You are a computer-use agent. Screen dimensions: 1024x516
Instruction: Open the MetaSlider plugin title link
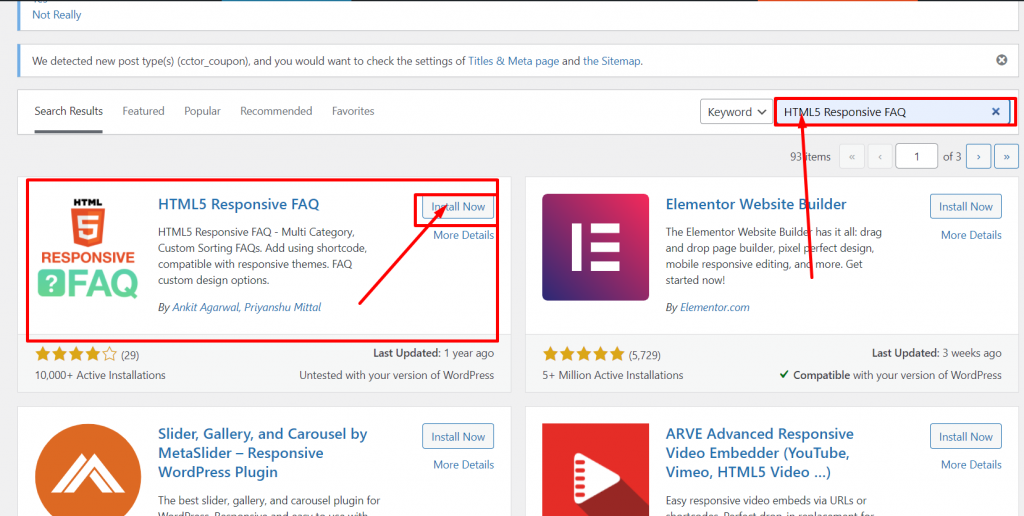coord(263,453)
